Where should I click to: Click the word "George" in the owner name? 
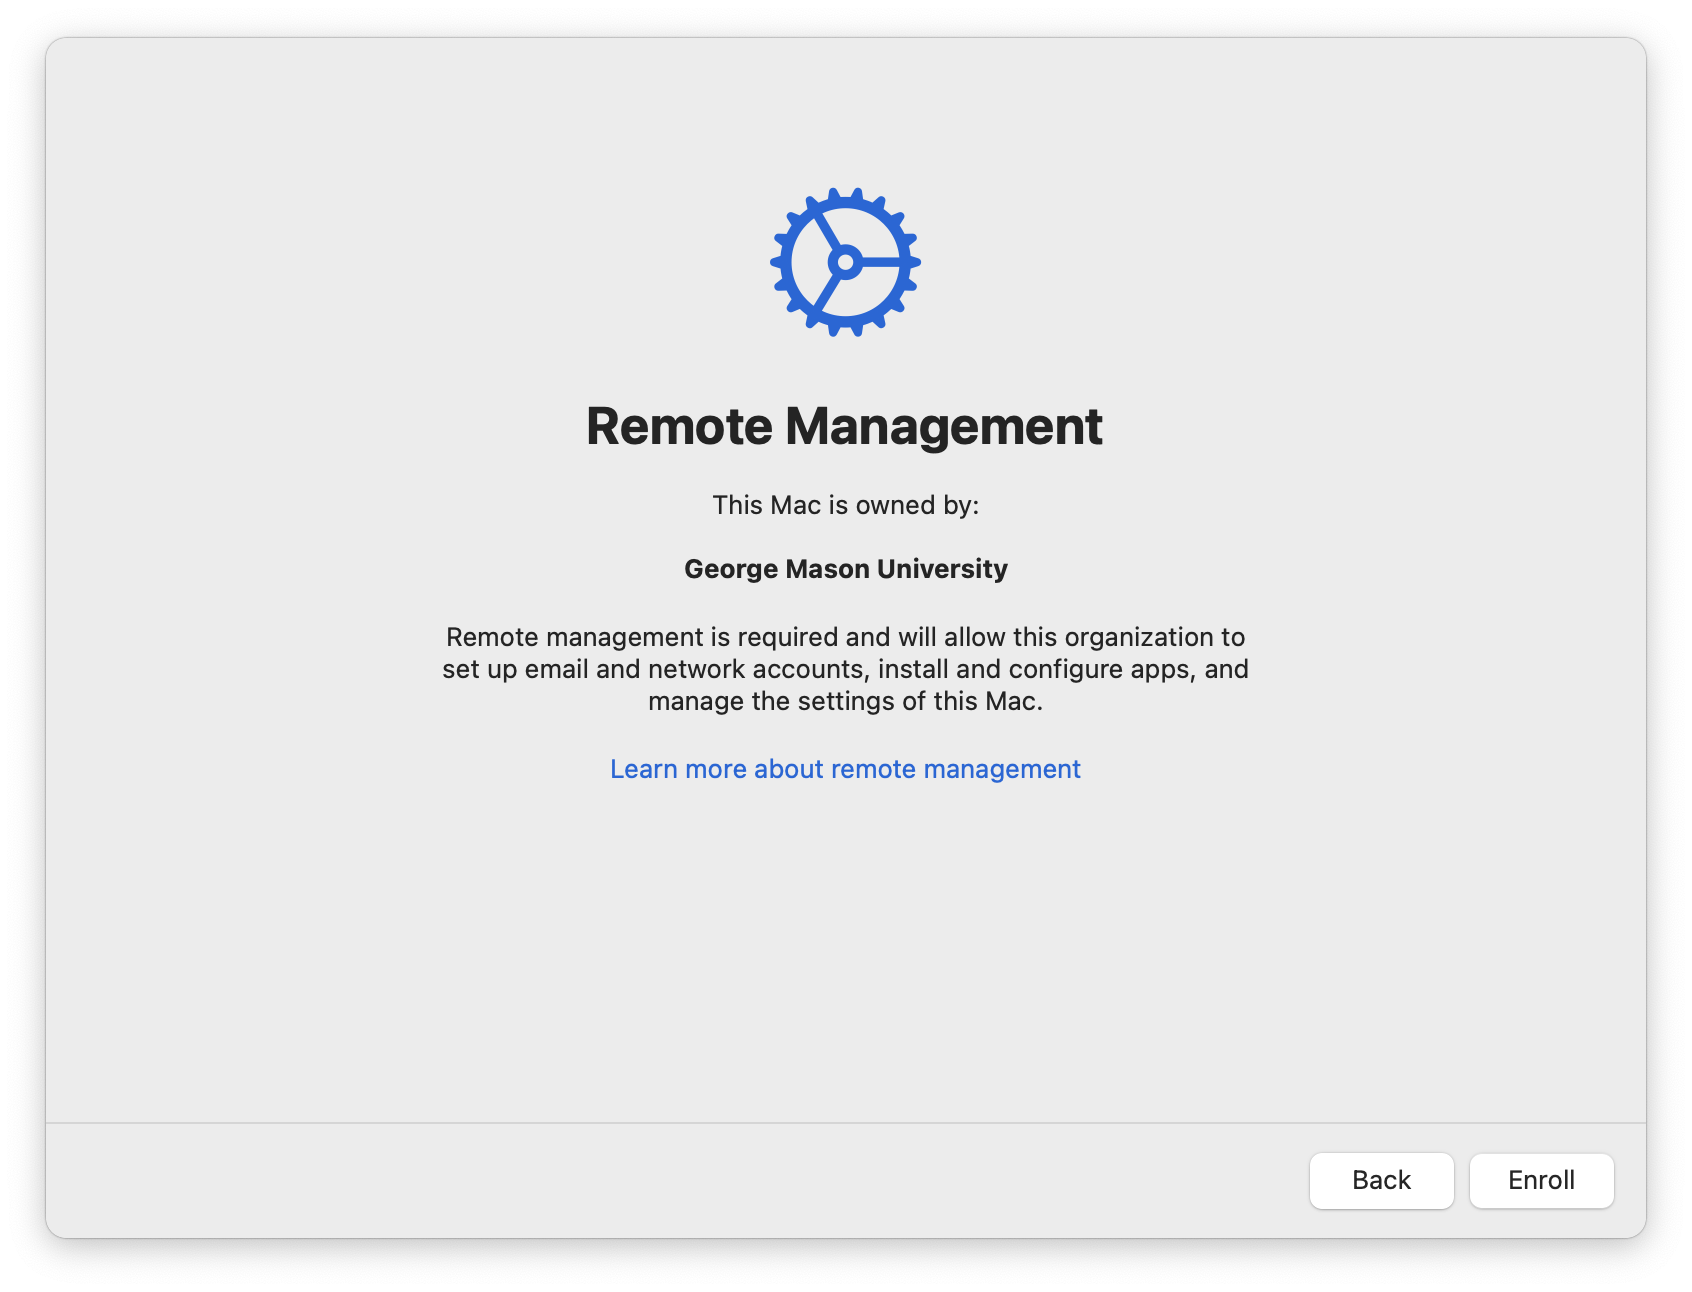[x=730, y=569]
